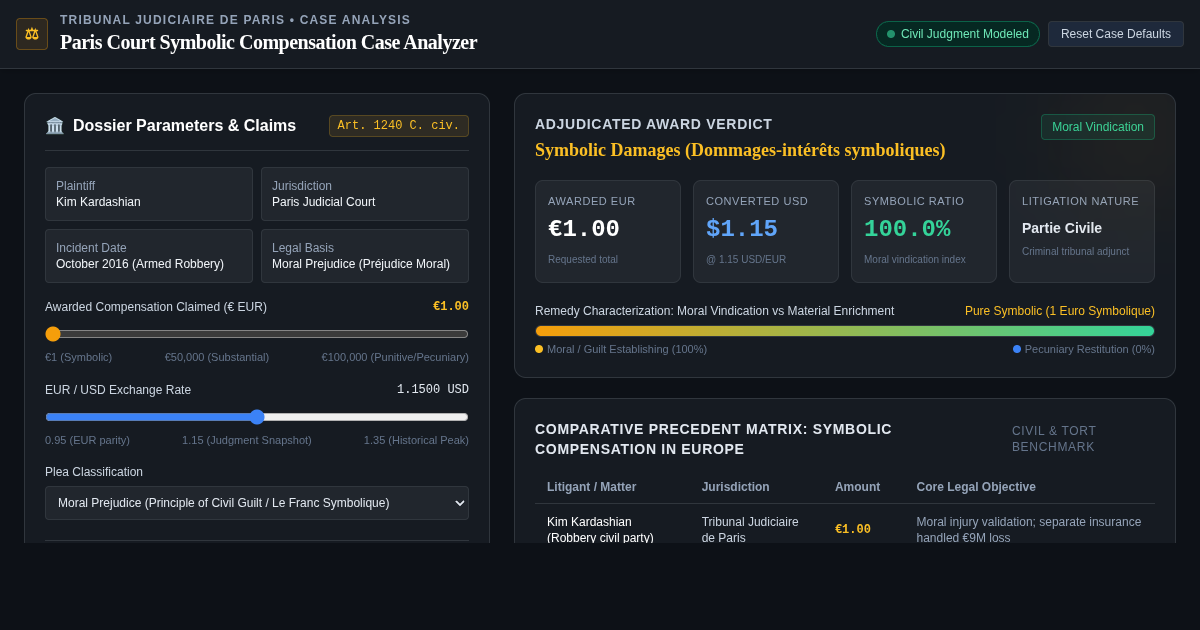Click the Pure Symbolic (1 Euro Symbolique) label

1060,311
